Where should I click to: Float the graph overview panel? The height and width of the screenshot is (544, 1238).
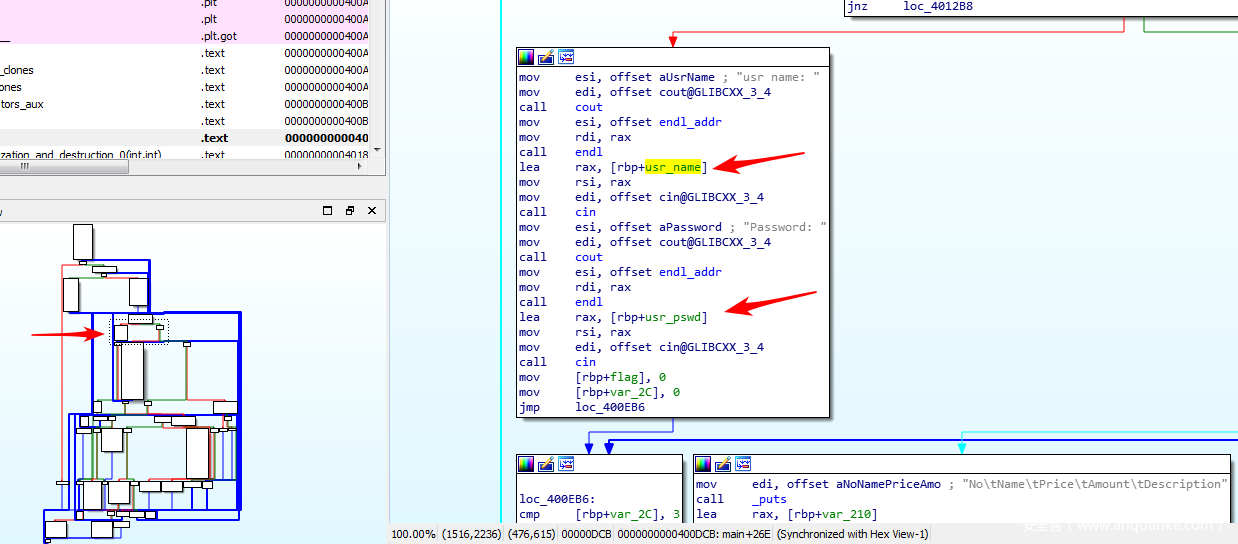[350, 211]
